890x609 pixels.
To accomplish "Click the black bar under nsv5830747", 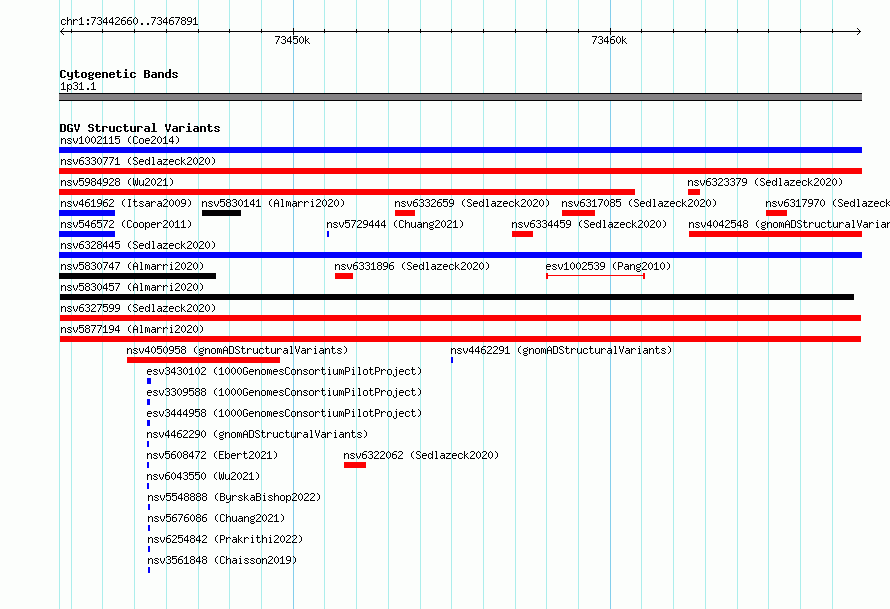I will (x=137, y=276).
